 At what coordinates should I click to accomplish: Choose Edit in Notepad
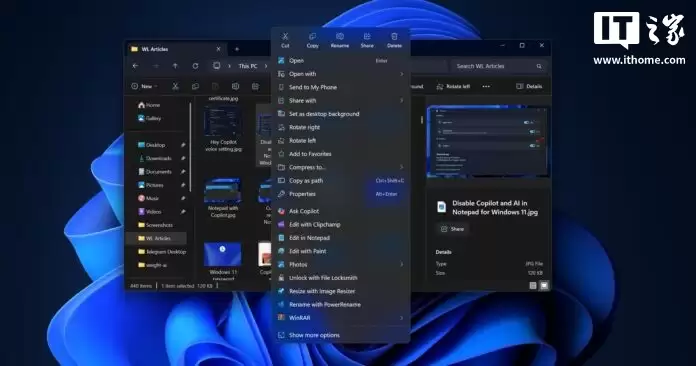point(340,238)
